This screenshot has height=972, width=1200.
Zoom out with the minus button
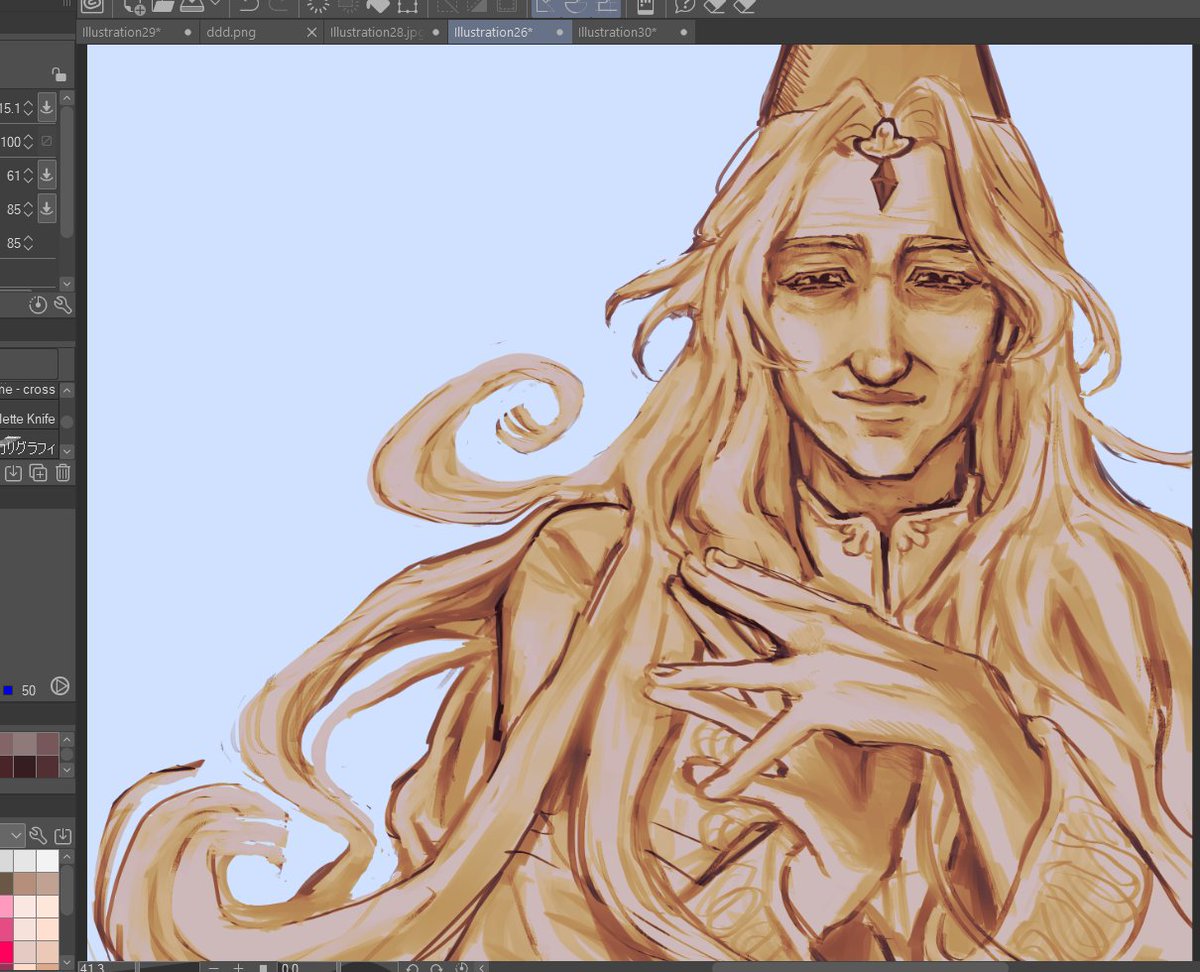(x=213, y=967)
